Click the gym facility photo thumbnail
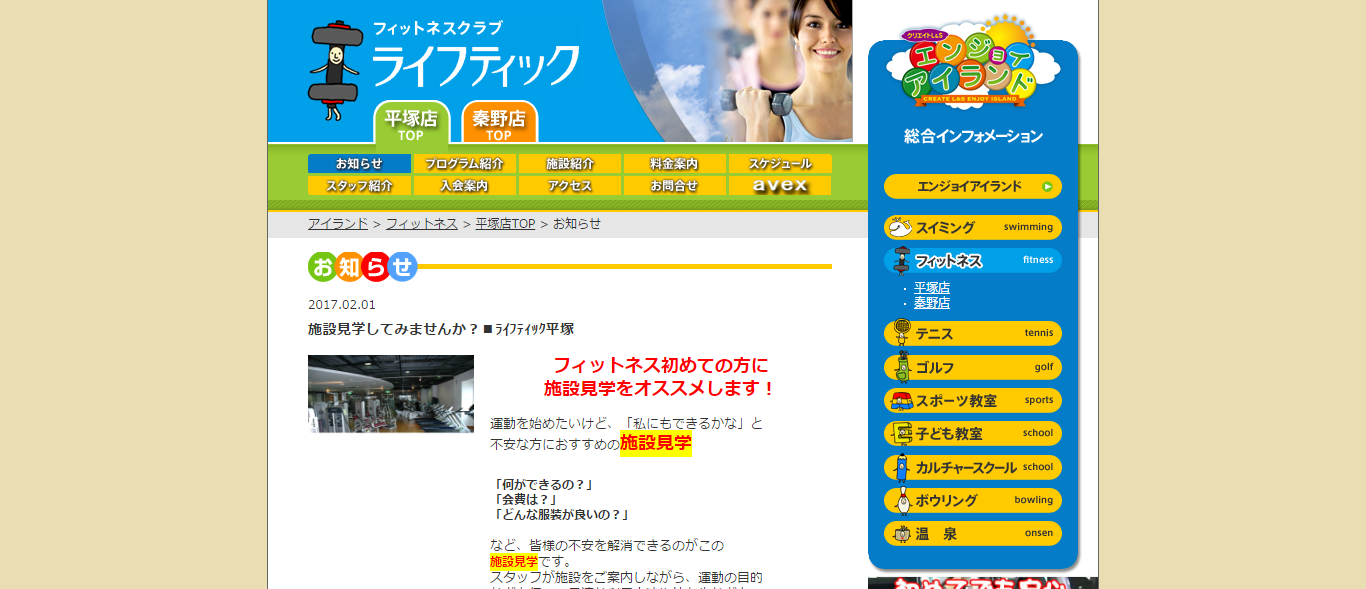This screenshot has width=1366, height=589. 391,394
